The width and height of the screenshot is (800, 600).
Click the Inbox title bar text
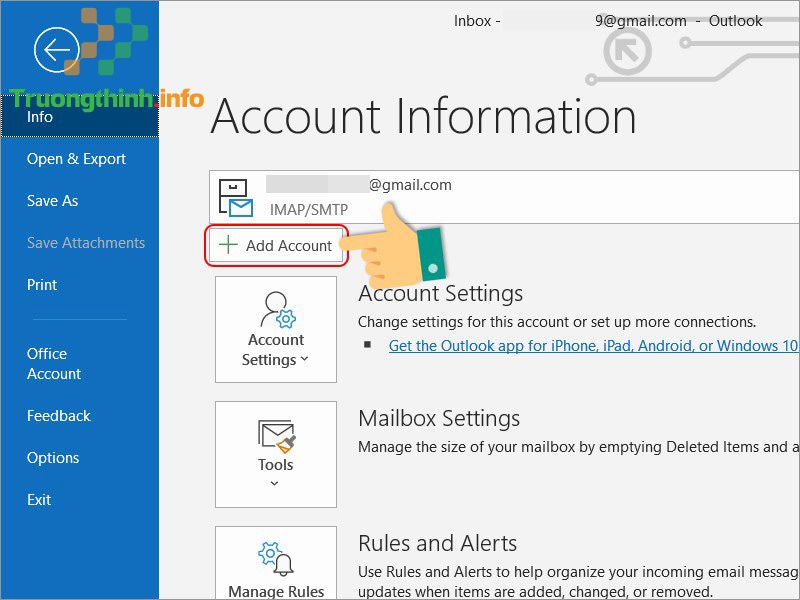(608, 21)
